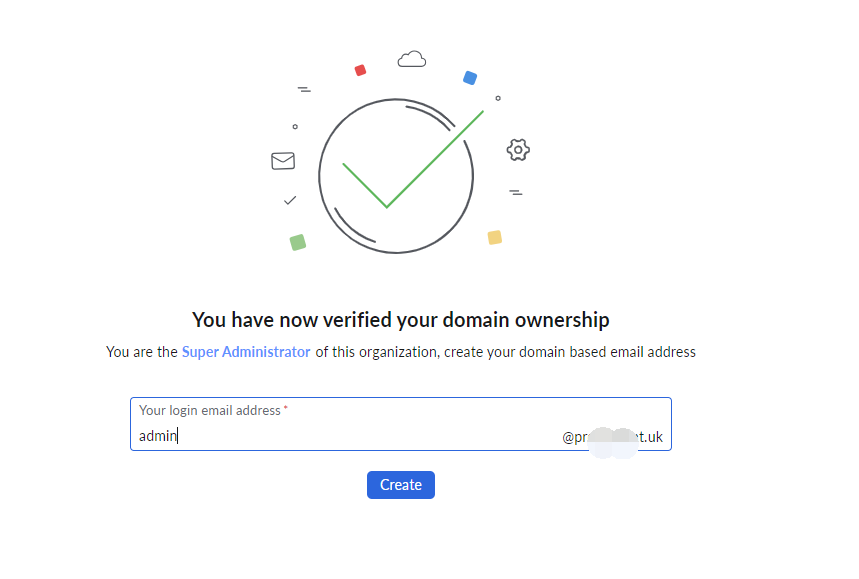The height and width of the screenshot is (579, 859).
Task: Click the envelope mail icon
Action: coord(283,160)
